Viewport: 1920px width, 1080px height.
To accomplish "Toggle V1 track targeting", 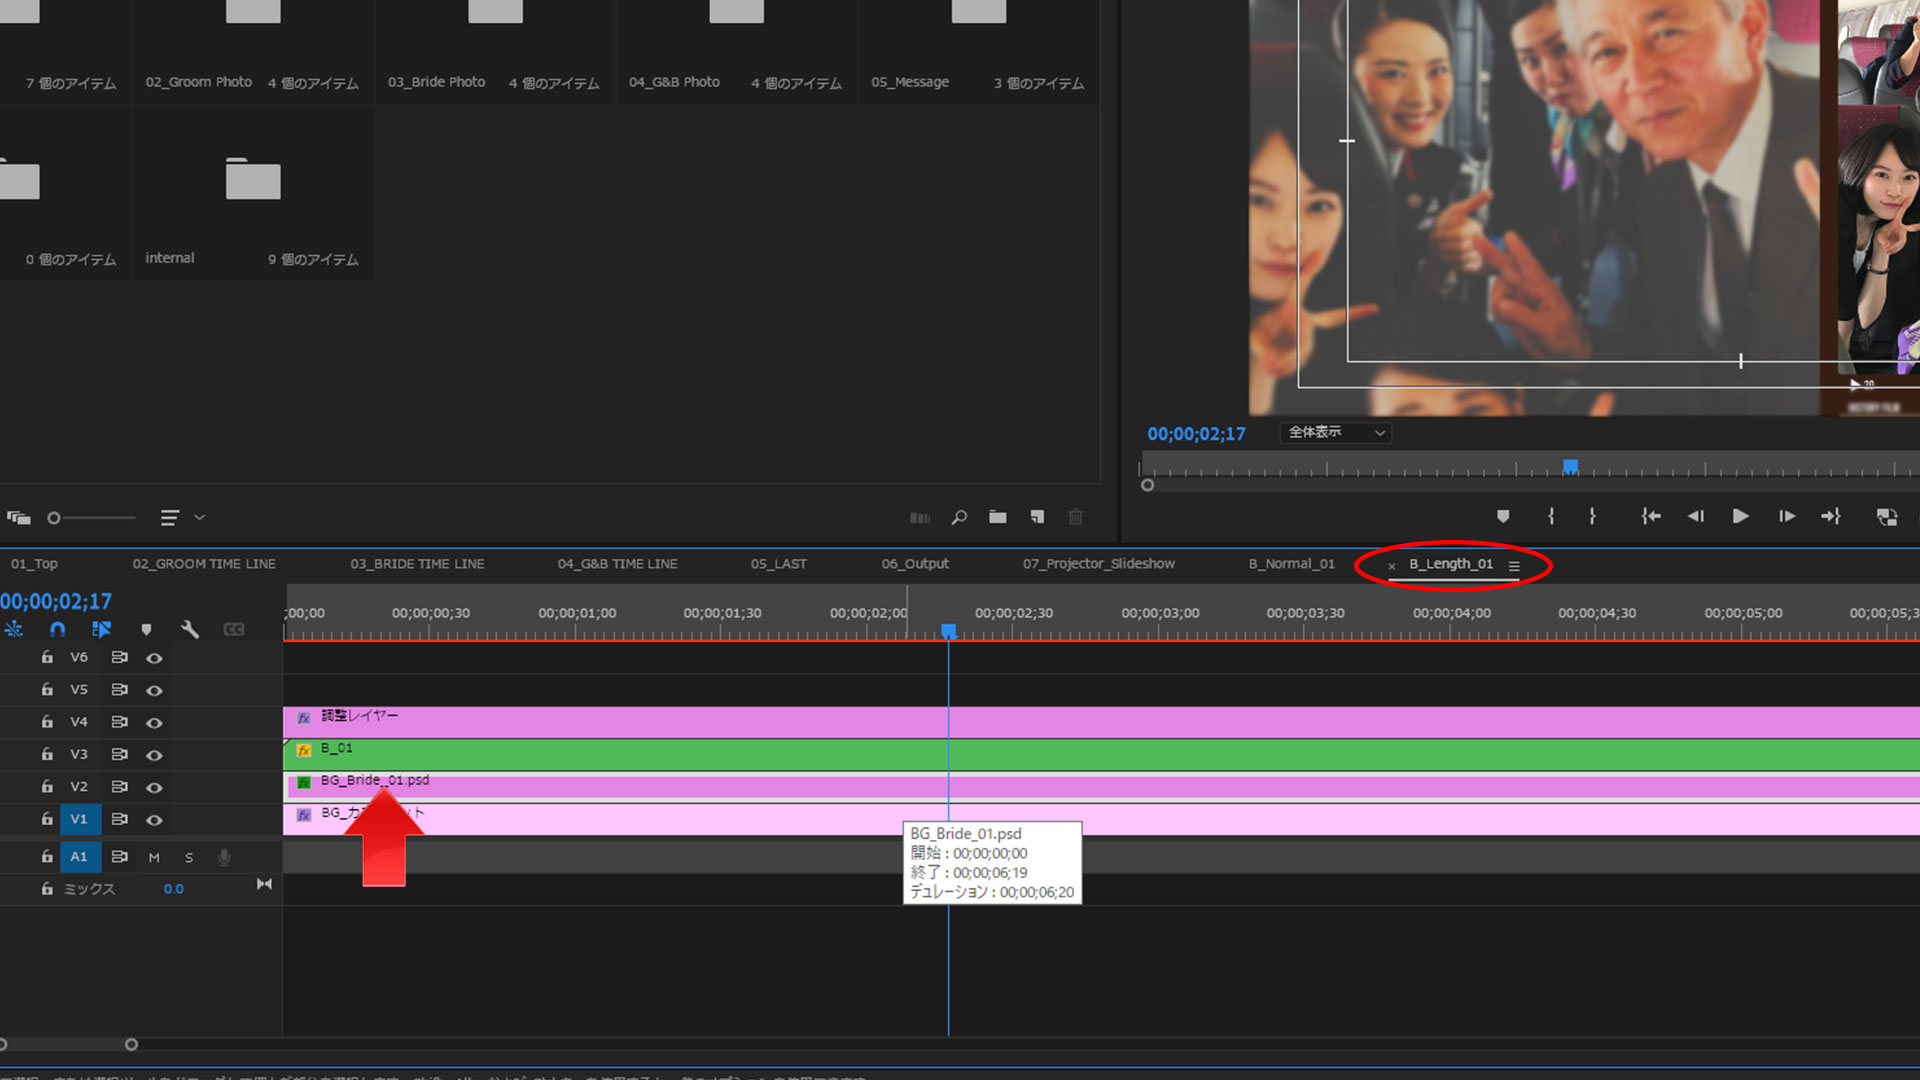I will [79, 819].
